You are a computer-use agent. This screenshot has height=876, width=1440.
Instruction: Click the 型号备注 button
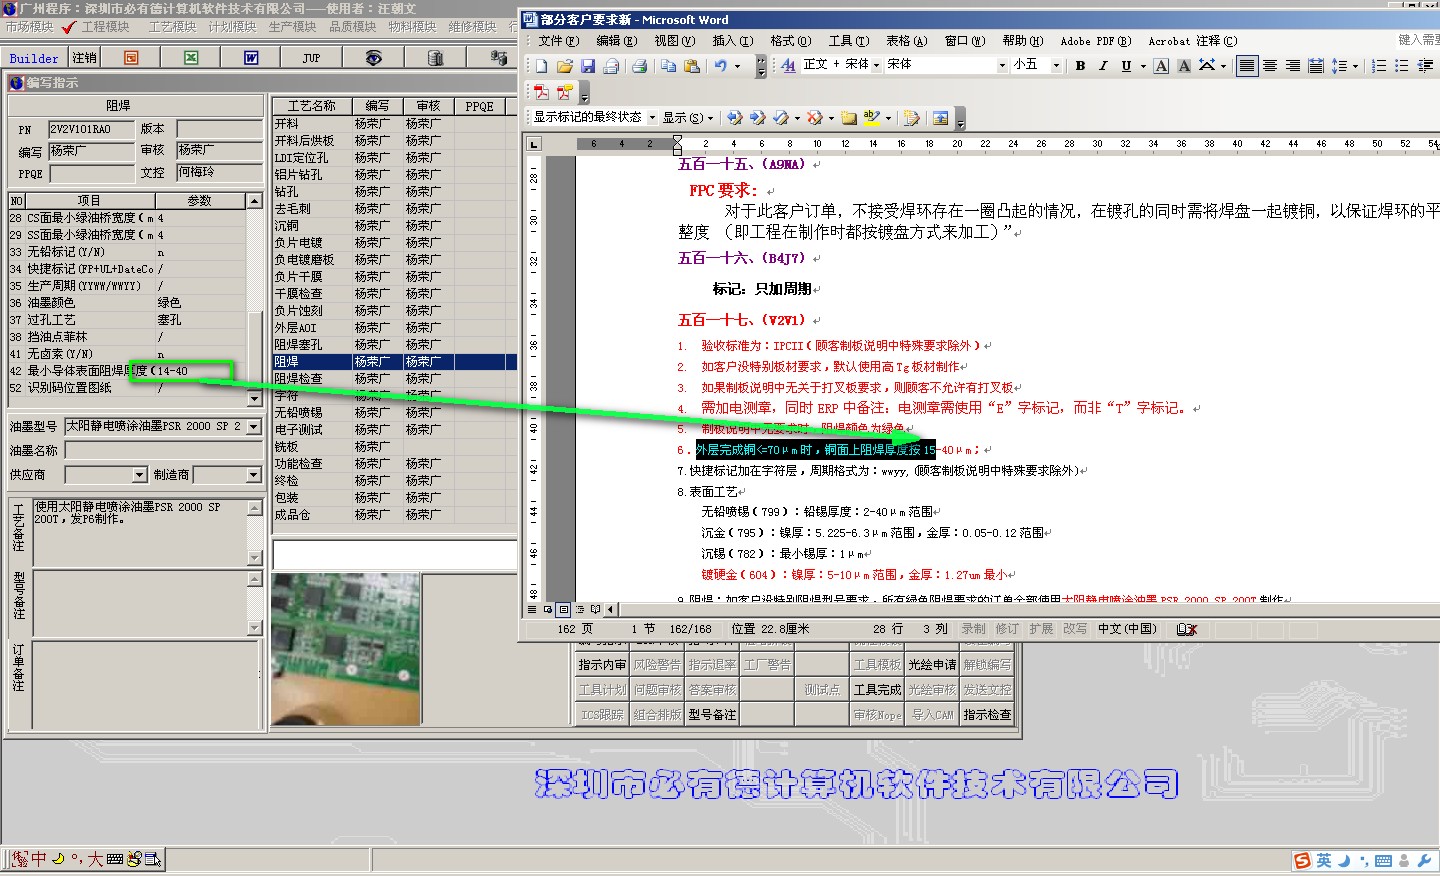click(712, 714)
